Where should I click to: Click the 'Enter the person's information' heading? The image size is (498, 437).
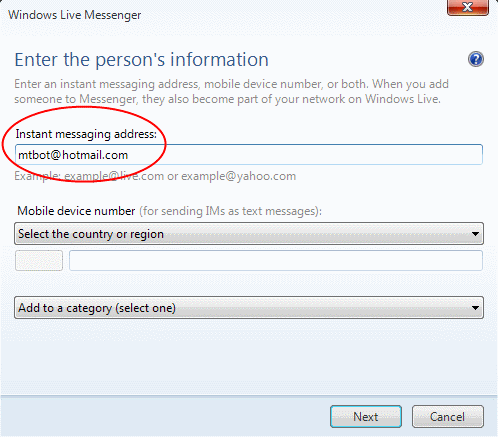coord(141,60)
